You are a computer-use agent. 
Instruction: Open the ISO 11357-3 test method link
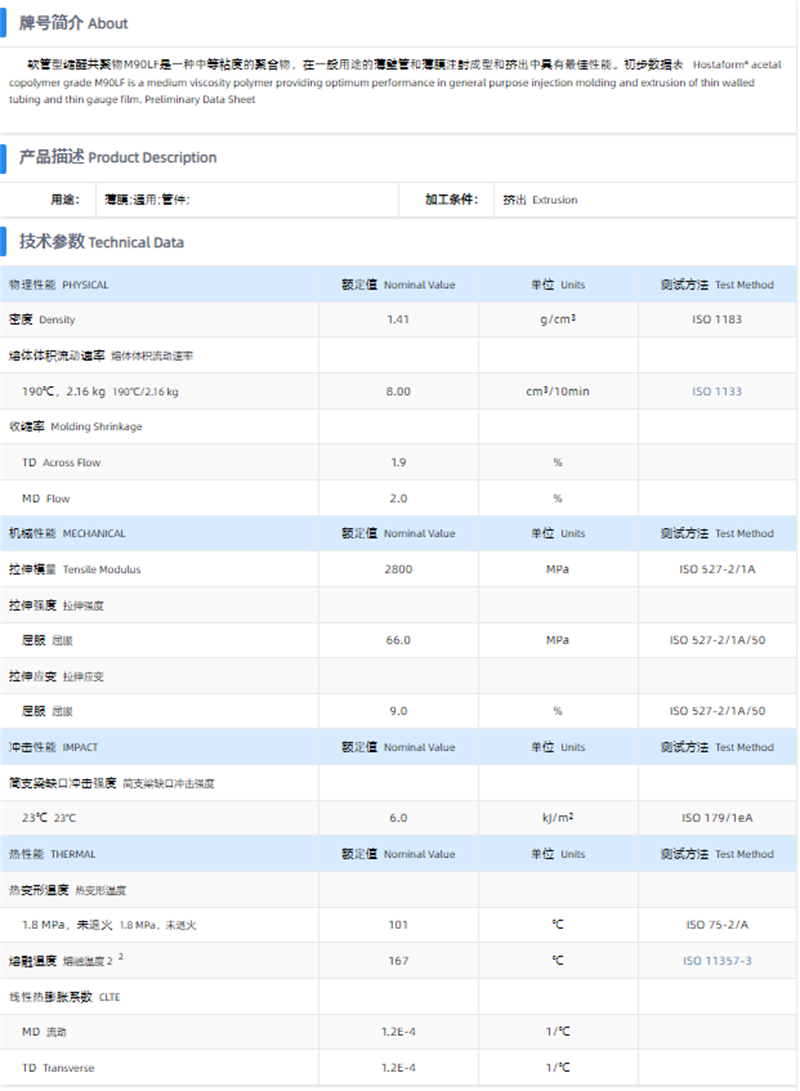717,961
